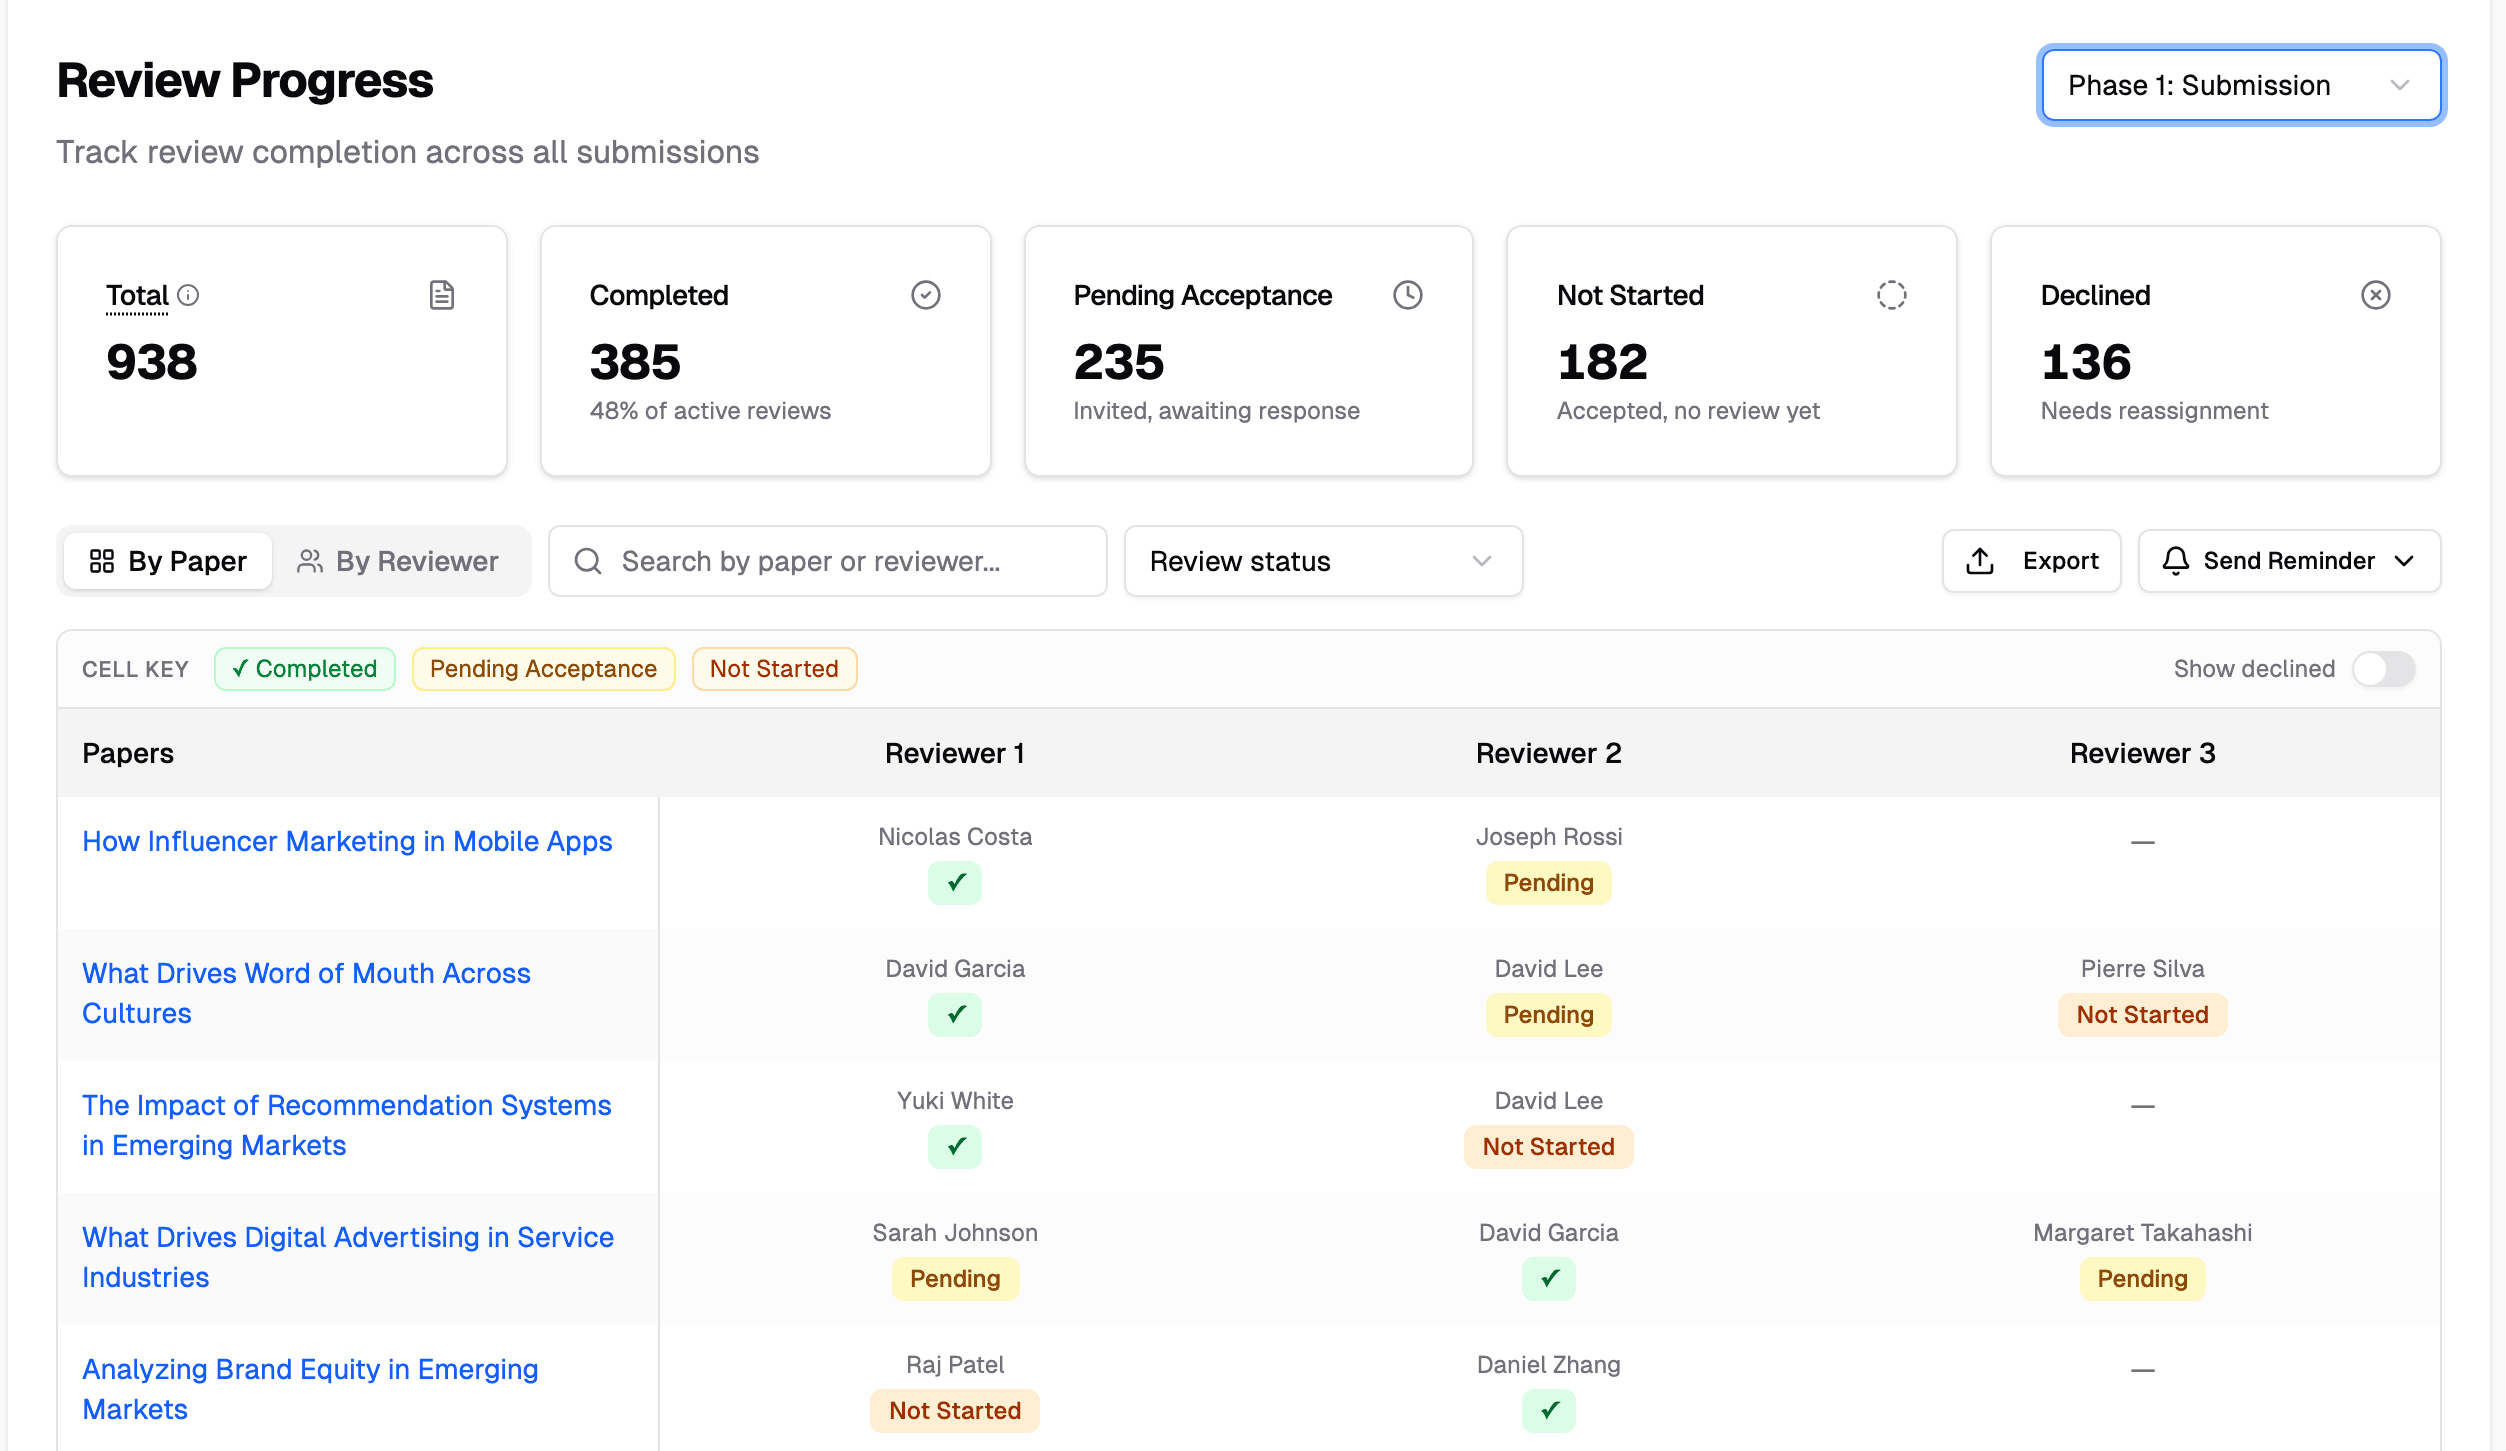Click reviewer name Joseph Rossi
The width and height of the screenshot is (2506, 1451).
tap(1549, 837)
